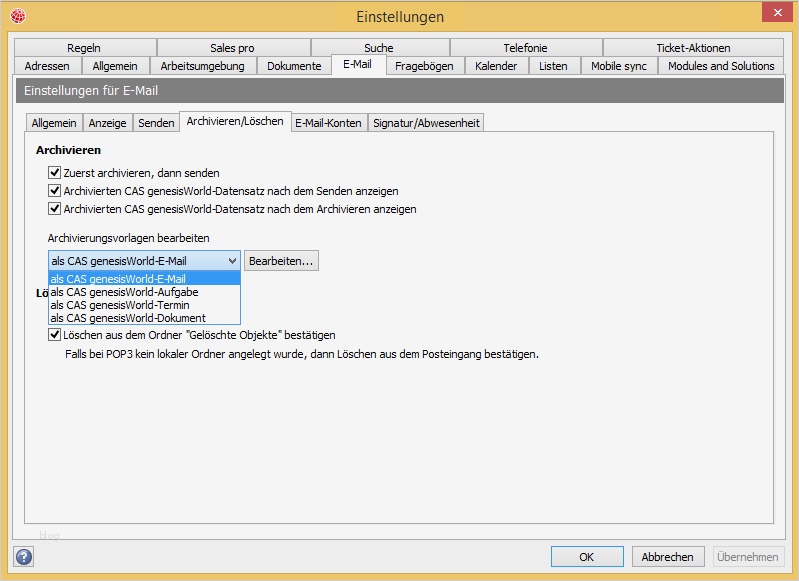Open the E-Mail-Konten sub-tab
The image size is (799, 581).
point(329,123)
